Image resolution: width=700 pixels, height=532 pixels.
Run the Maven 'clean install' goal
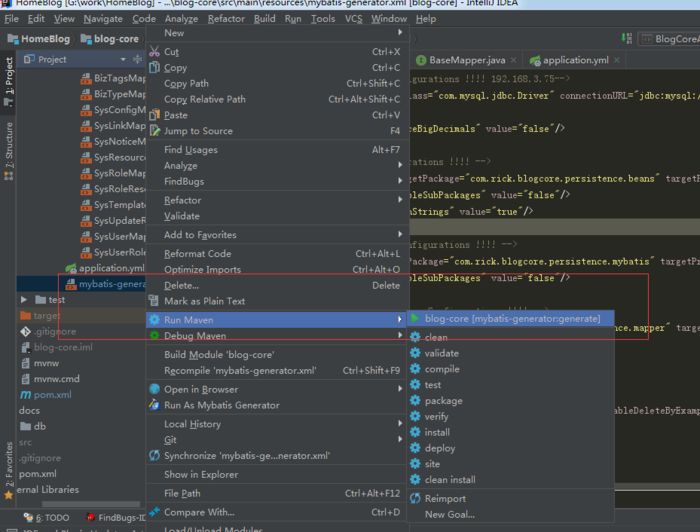[x=449, y=480]
